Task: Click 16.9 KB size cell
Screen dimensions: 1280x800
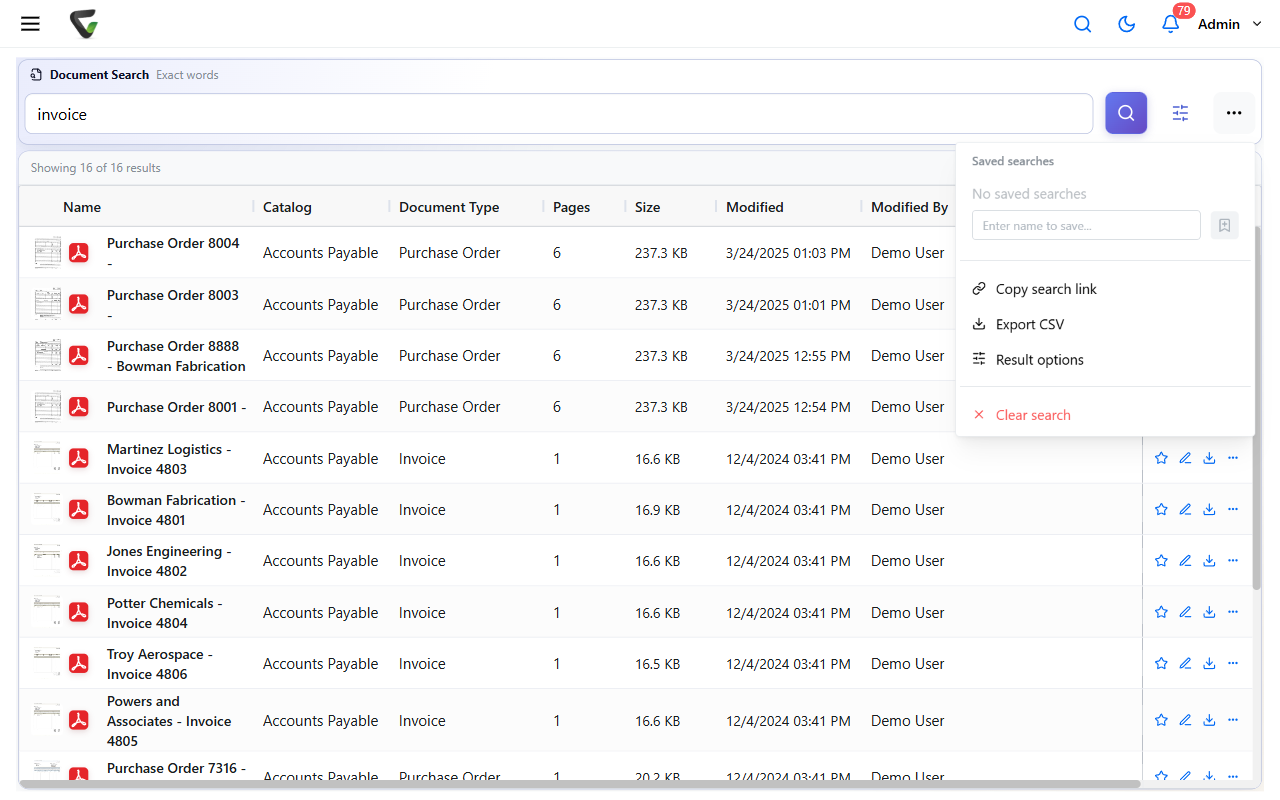Action: pyautogui.click(x=657, y=510)
